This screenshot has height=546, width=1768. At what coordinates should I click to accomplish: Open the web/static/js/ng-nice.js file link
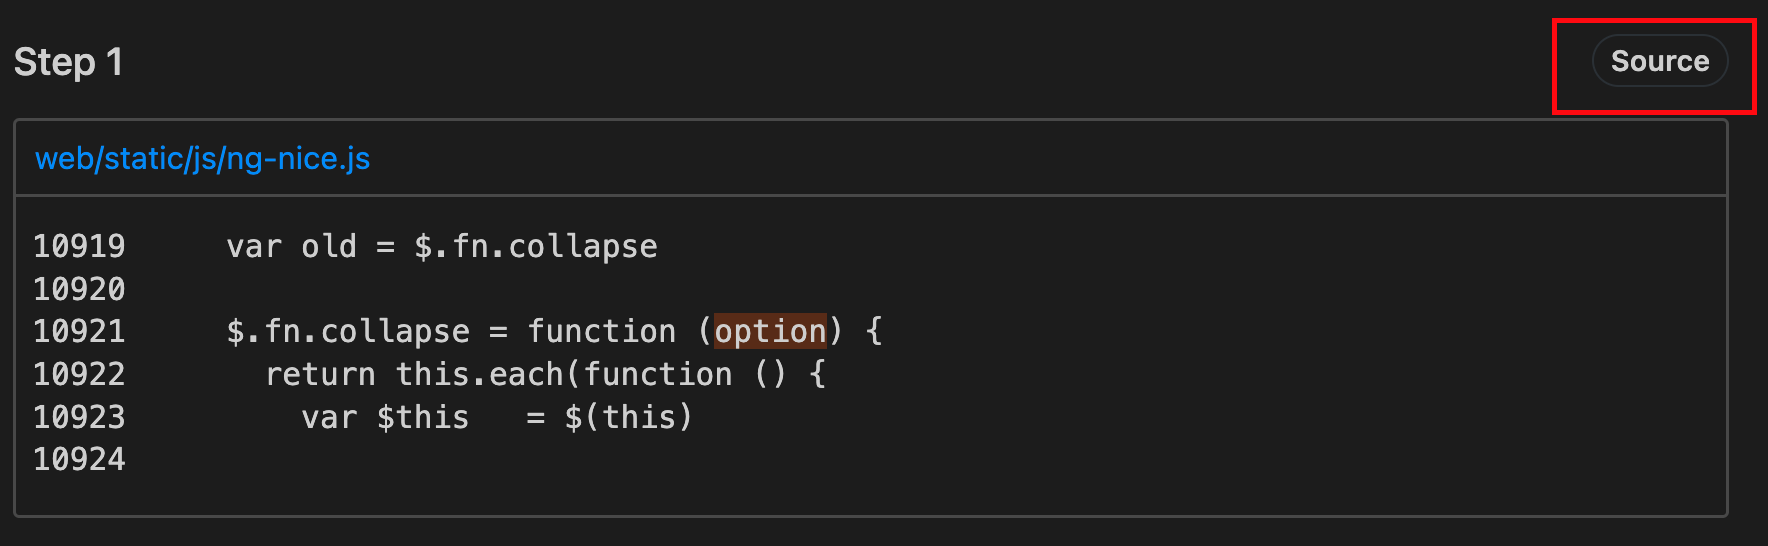[202, 158]
